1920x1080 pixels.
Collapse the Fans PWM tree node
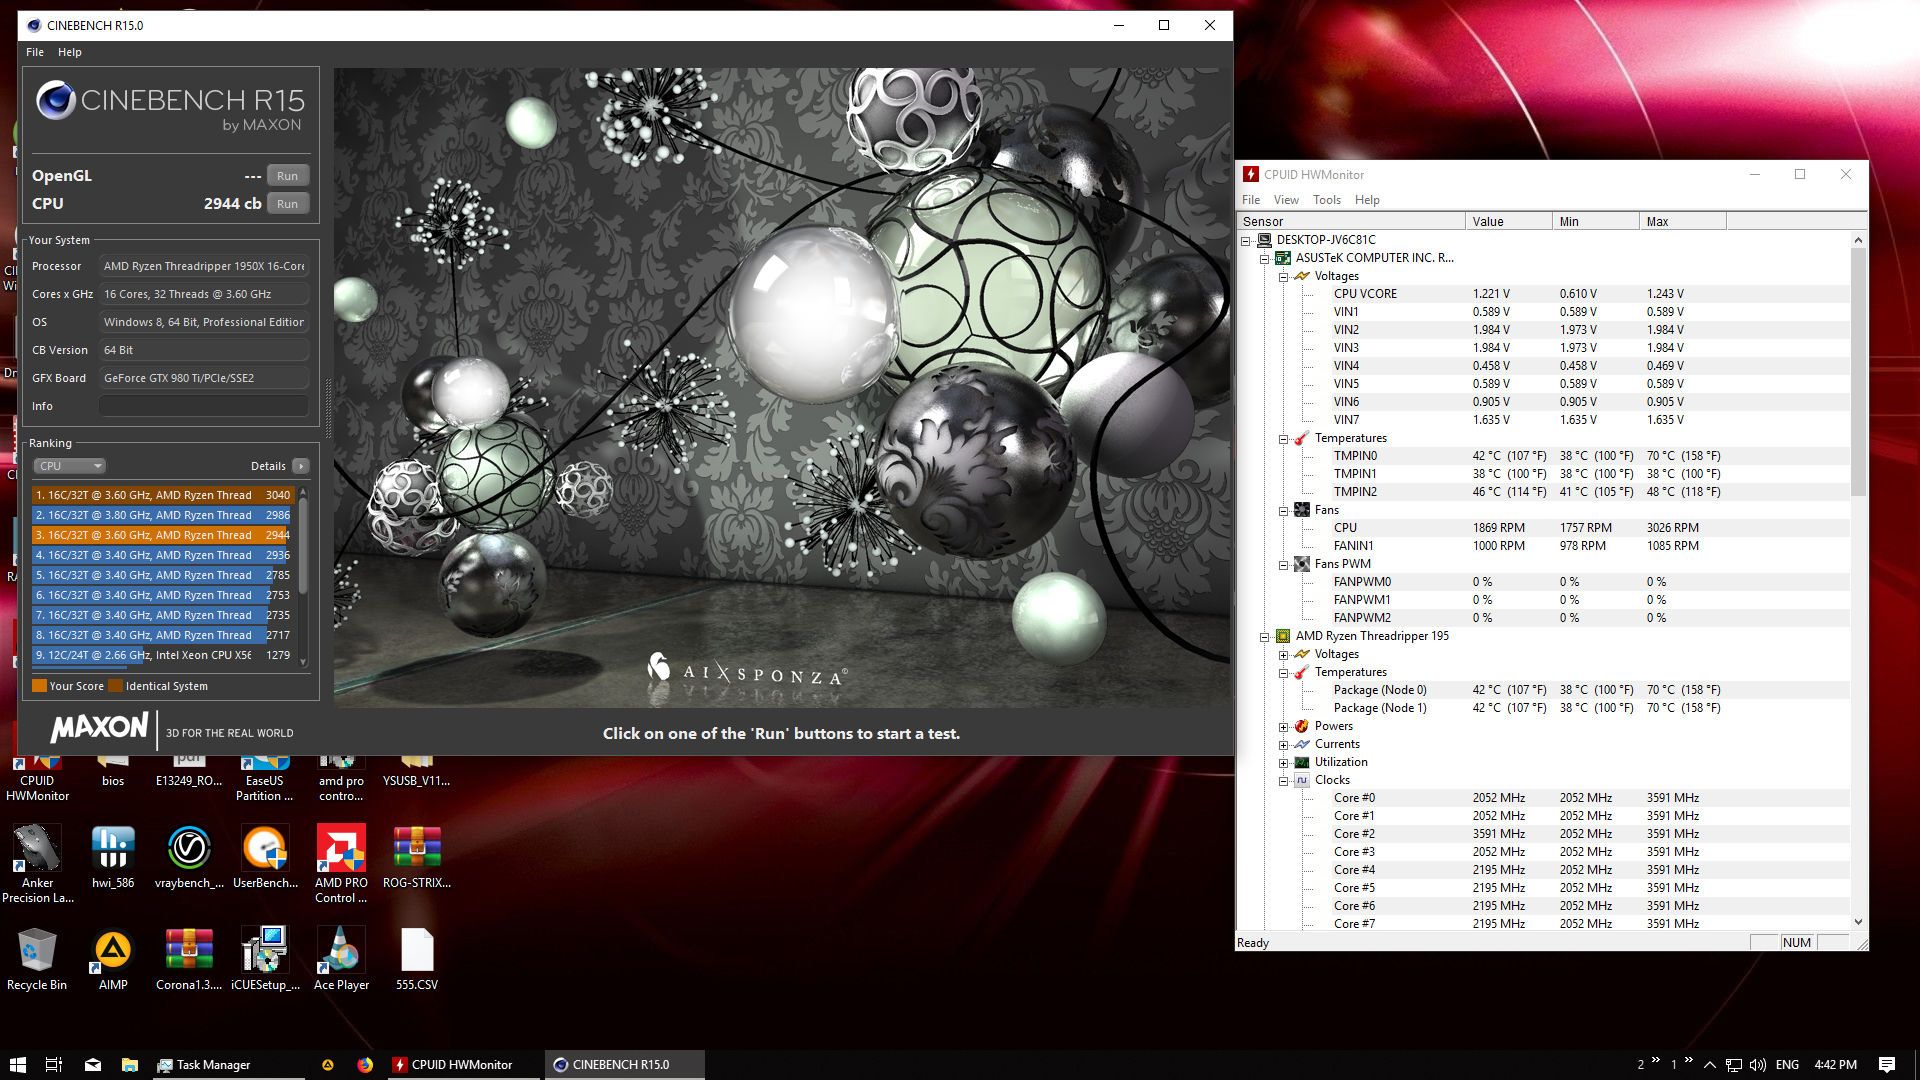[1284, 564]
